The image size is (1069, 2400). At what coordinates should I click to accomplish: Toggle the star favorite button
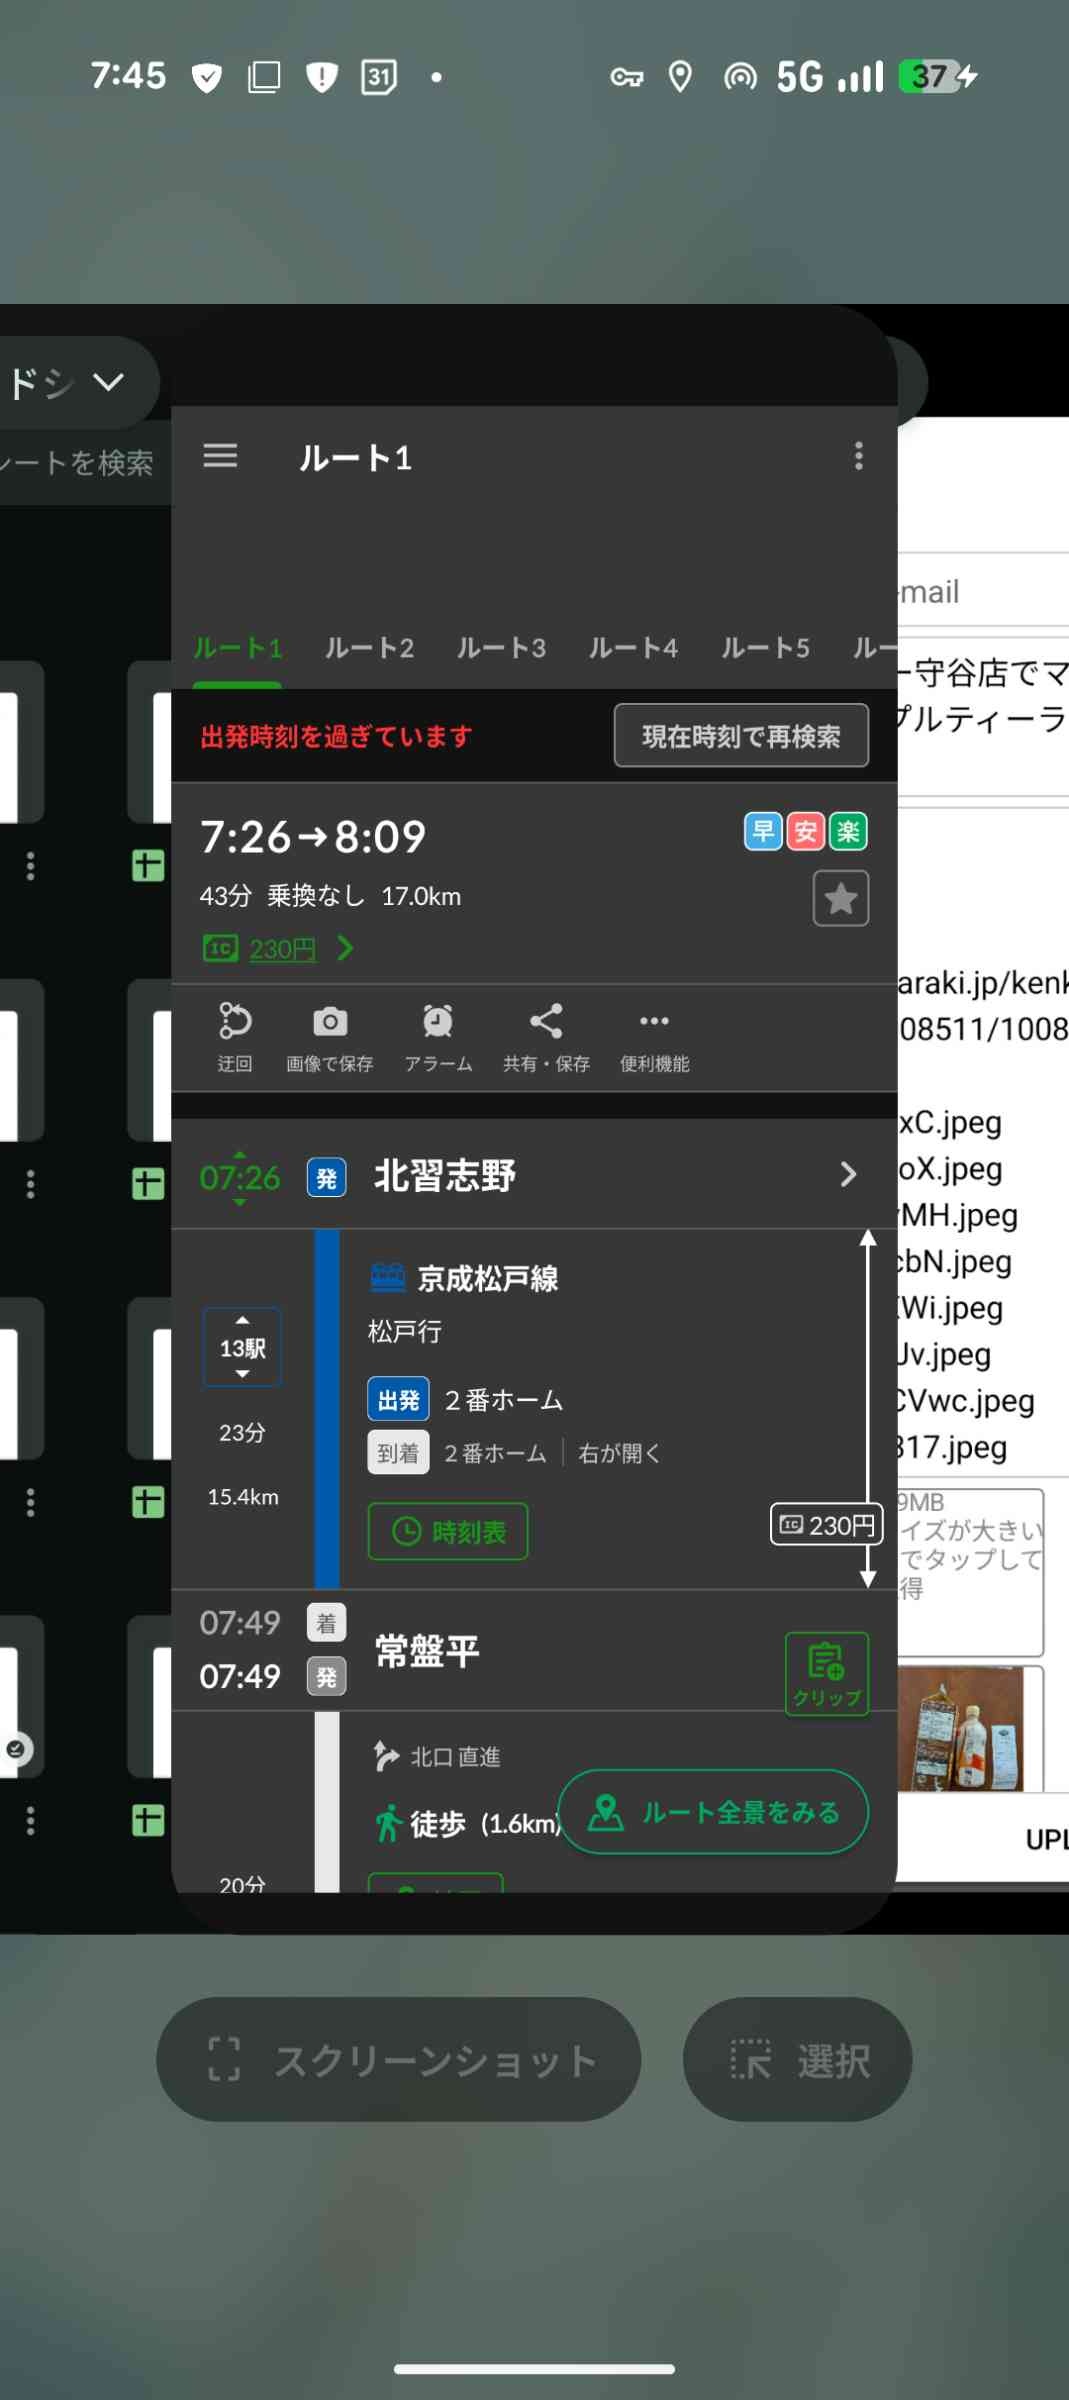click(840, 898)
